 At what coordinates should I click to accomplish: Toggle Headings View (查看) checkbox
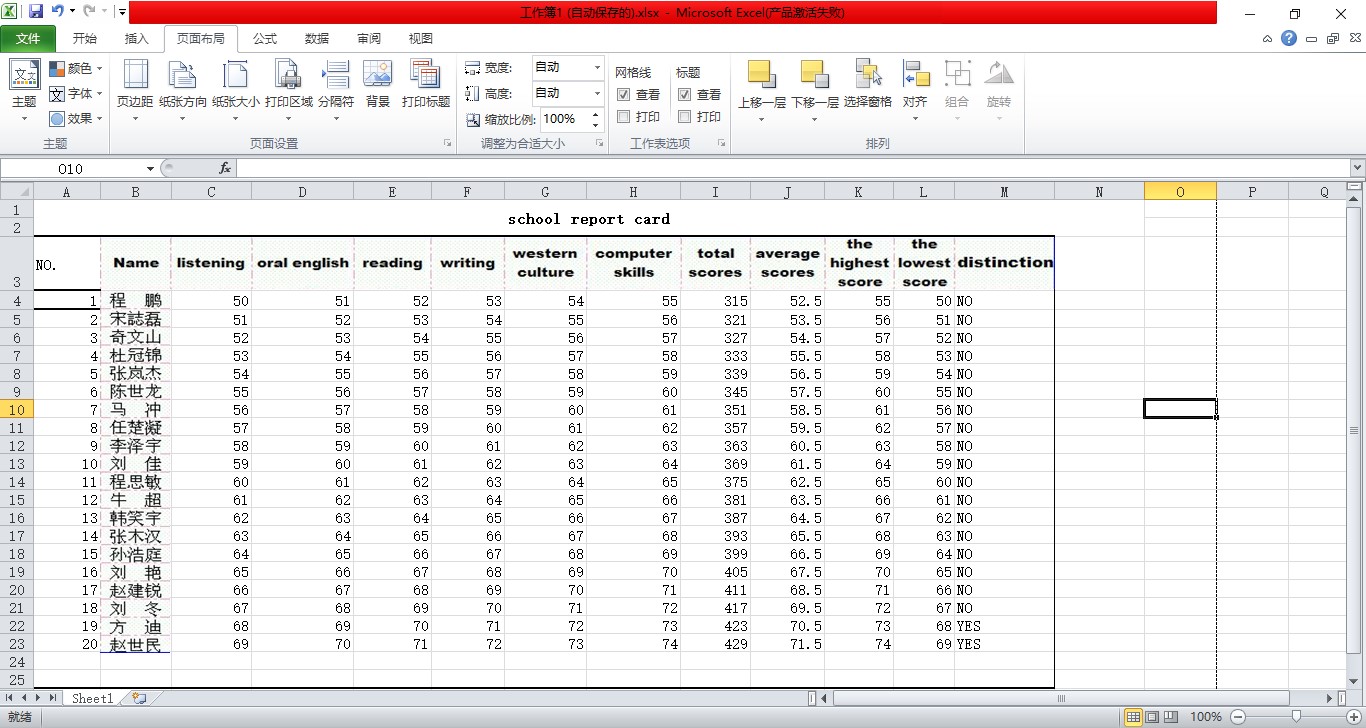pyautogui.click(x=685, y=94)
